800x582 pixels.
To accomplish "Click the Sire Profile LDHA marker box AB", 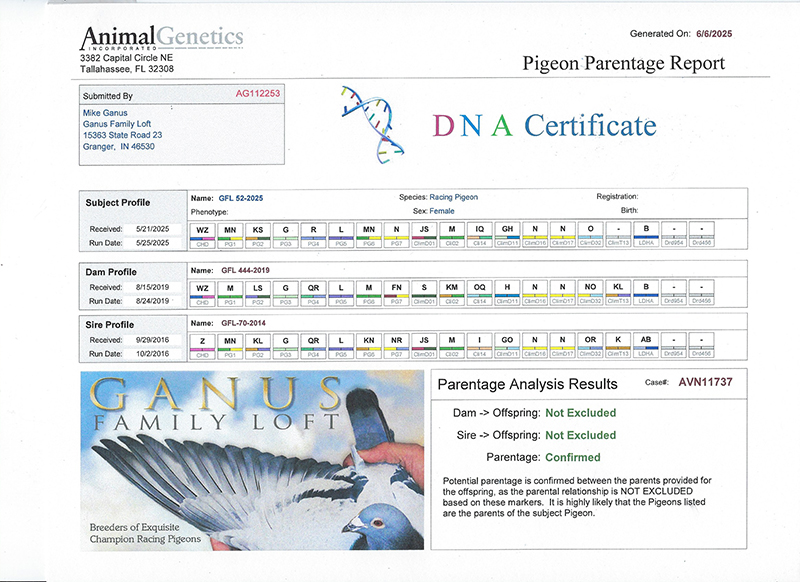I will coord(646,341).
